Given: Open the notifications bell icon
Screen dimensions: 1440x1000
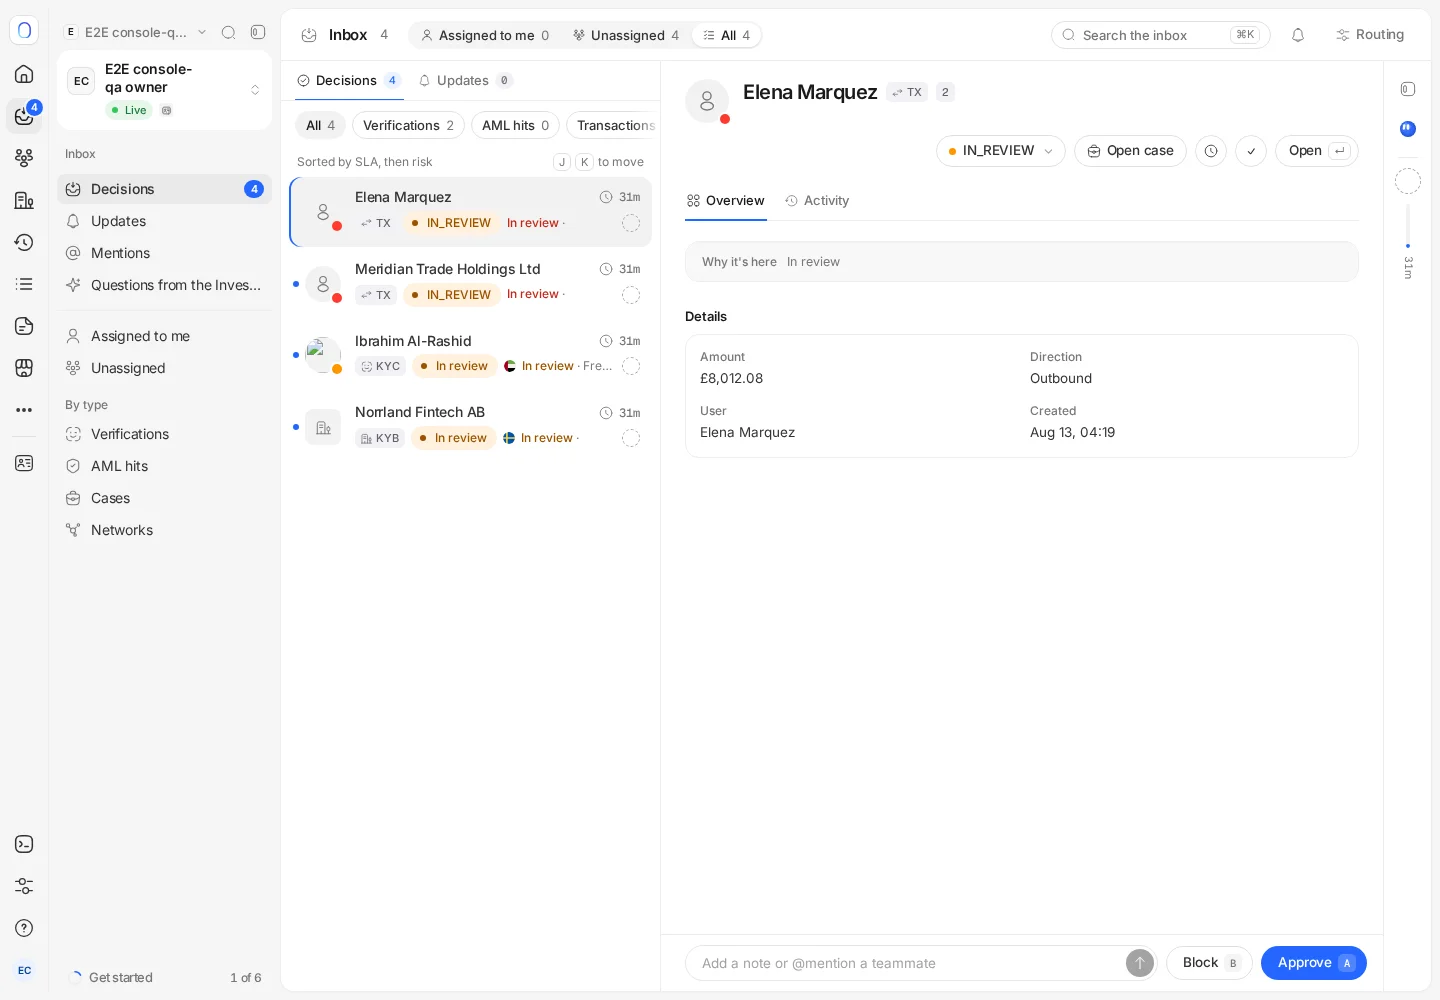Looking at the screenshot, I should (x=1298, y=35).
